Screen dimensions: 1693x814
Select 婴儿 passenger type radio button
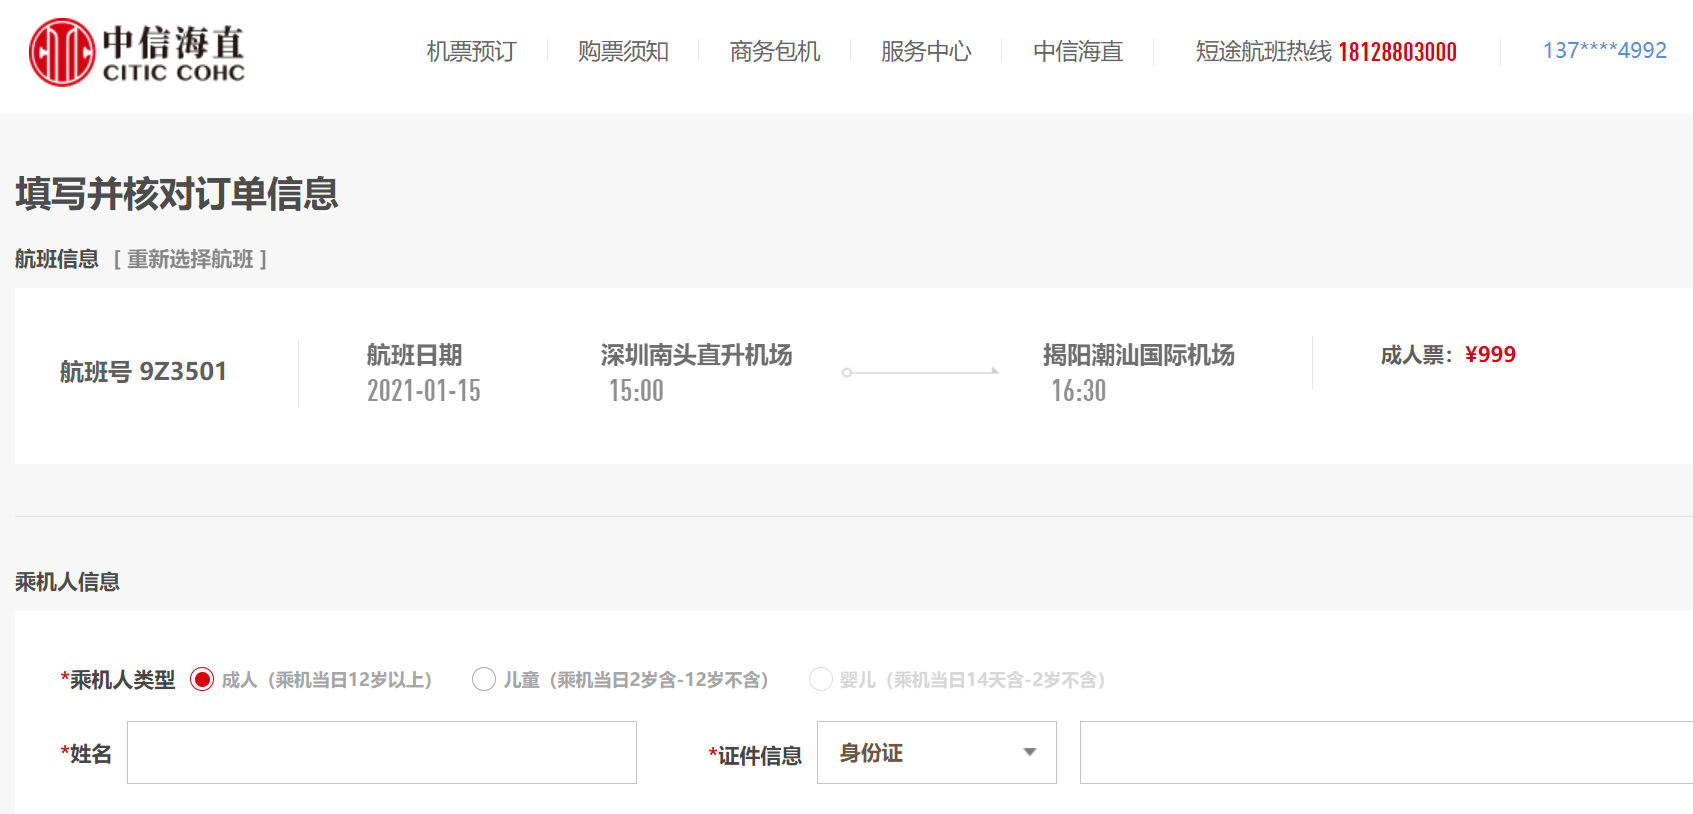click(821, 680)
